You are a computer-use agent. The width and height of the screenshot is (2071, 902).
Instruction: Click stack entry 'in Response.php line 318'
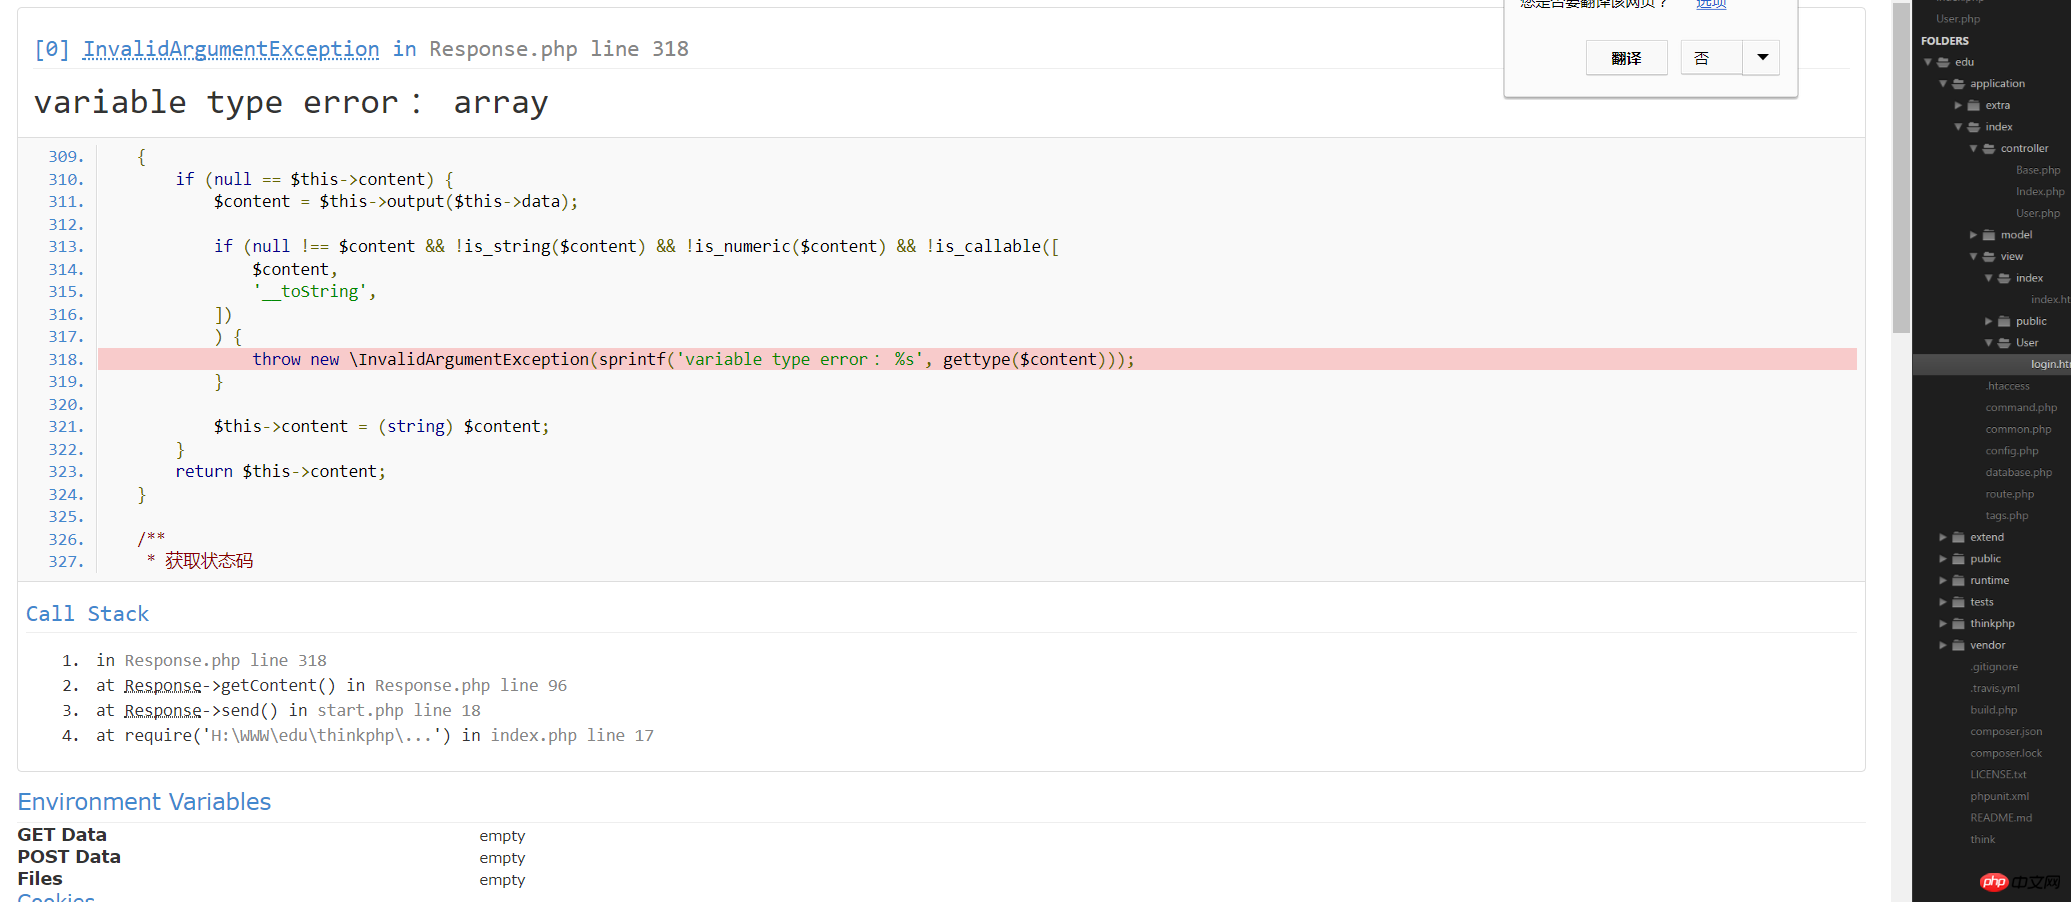(211, 661)
